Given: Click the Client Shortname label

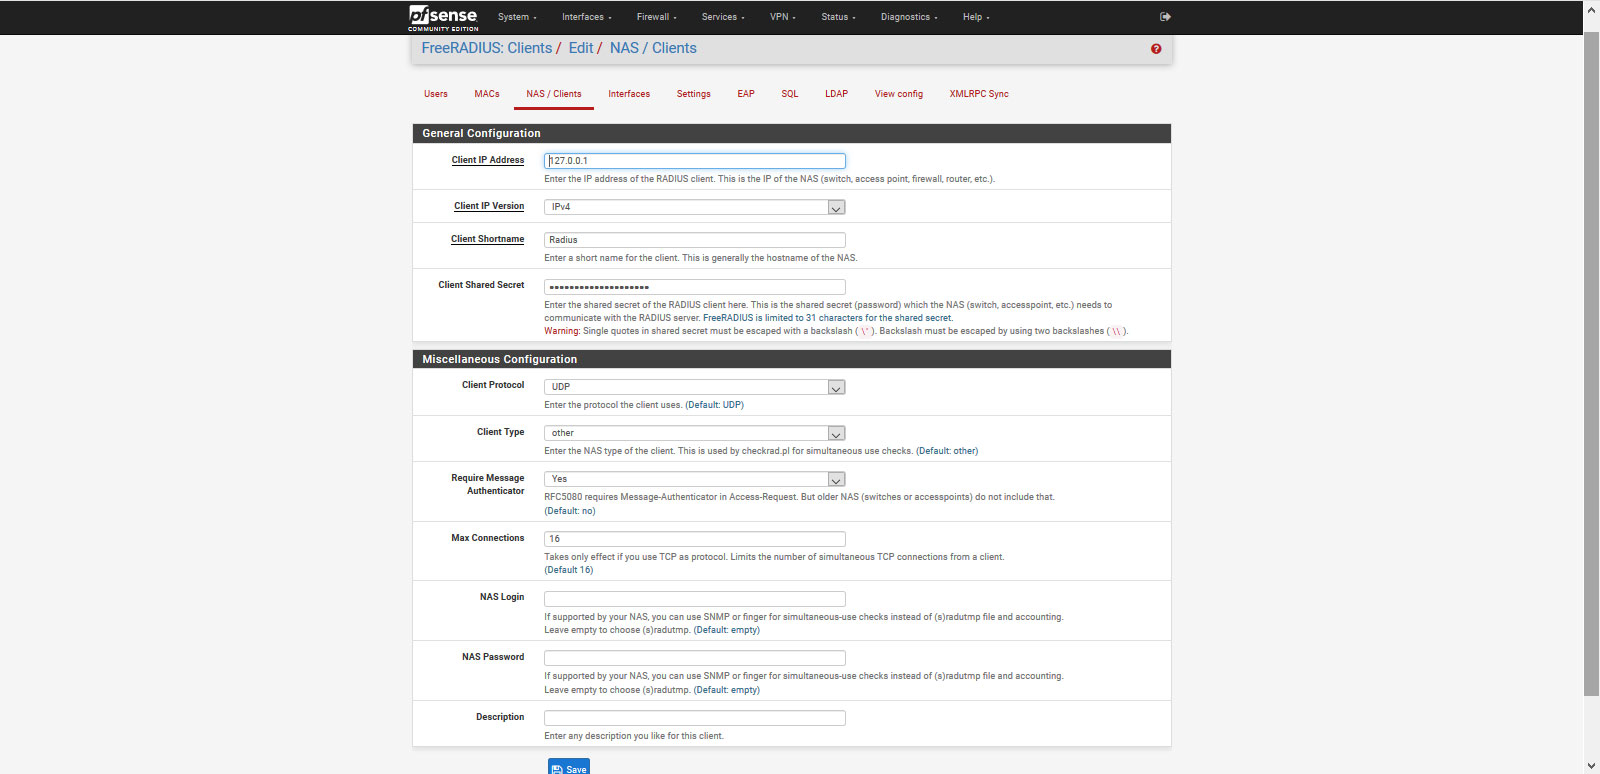Looking at the screenshot, I should (488, 239).
